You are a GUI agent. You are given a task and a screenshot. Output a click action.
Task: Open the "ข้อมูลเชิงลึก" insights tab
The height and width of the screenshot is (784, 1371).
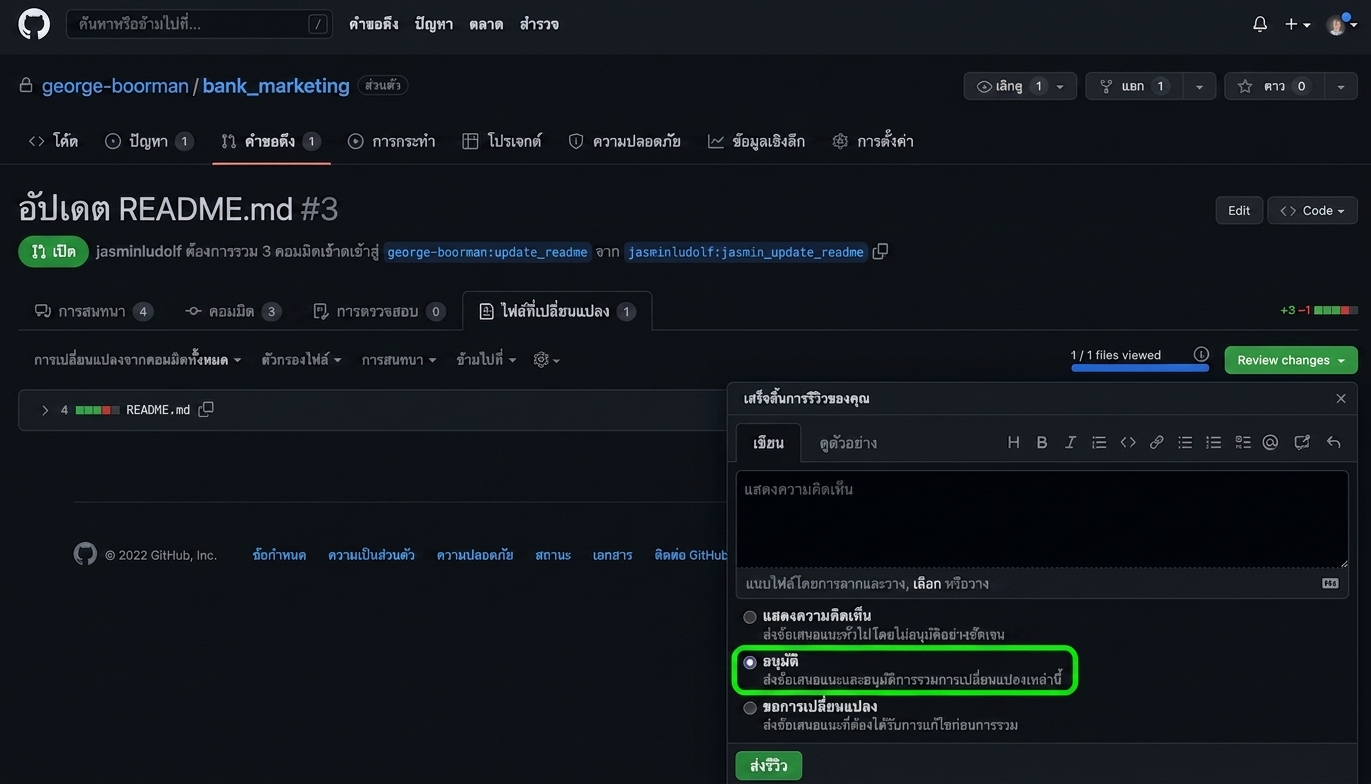click(x=756, y=141)
